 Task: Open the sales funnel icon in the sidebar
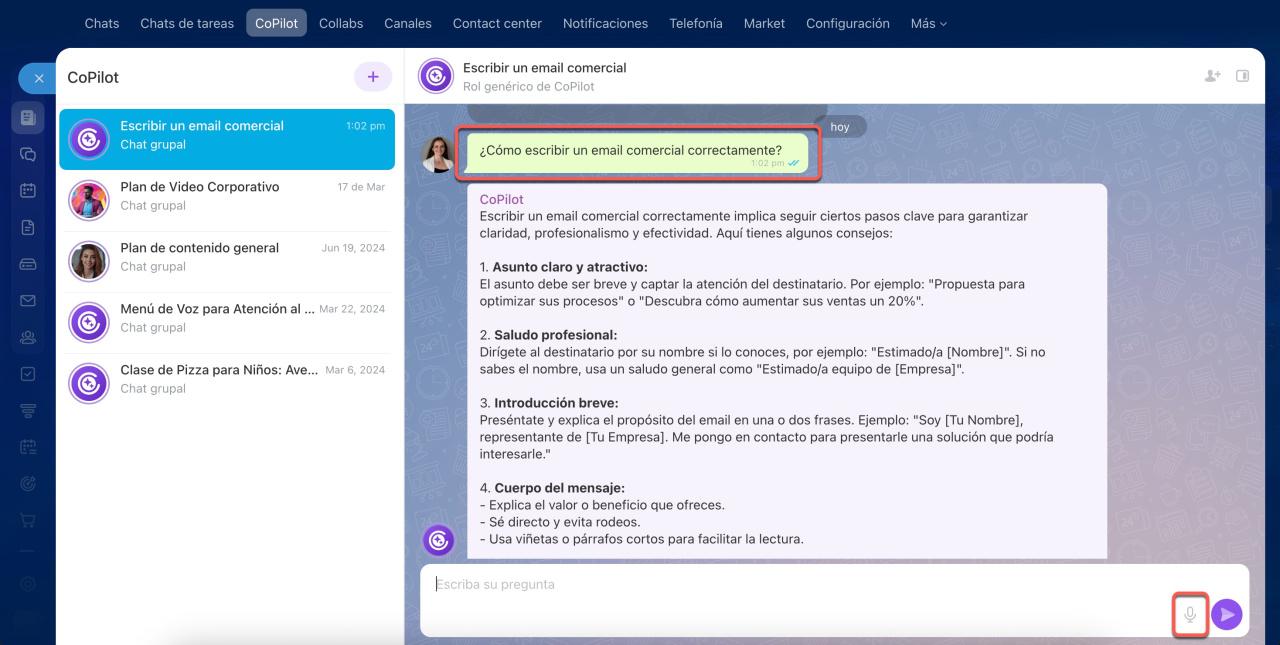[x=27, y=410]
